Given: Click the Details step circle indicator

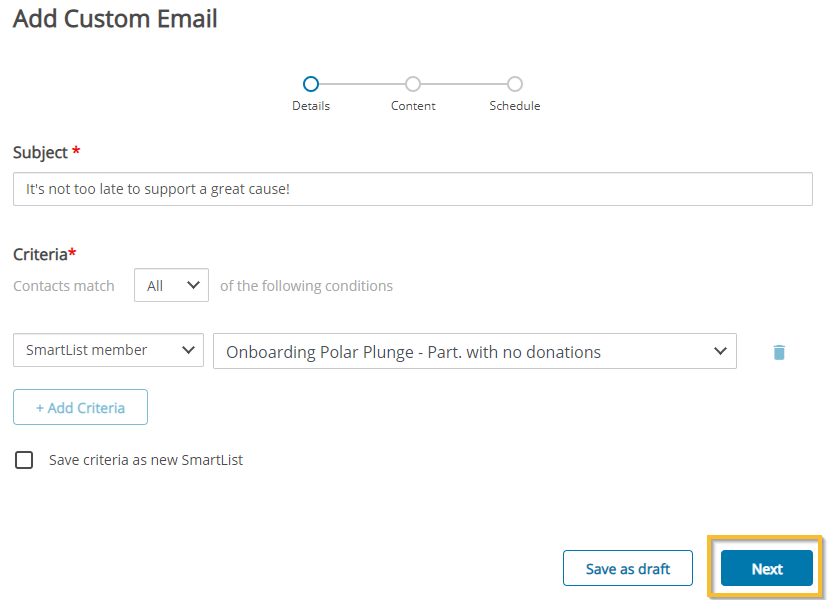Looking at the screenshot, I should point(311,84).
